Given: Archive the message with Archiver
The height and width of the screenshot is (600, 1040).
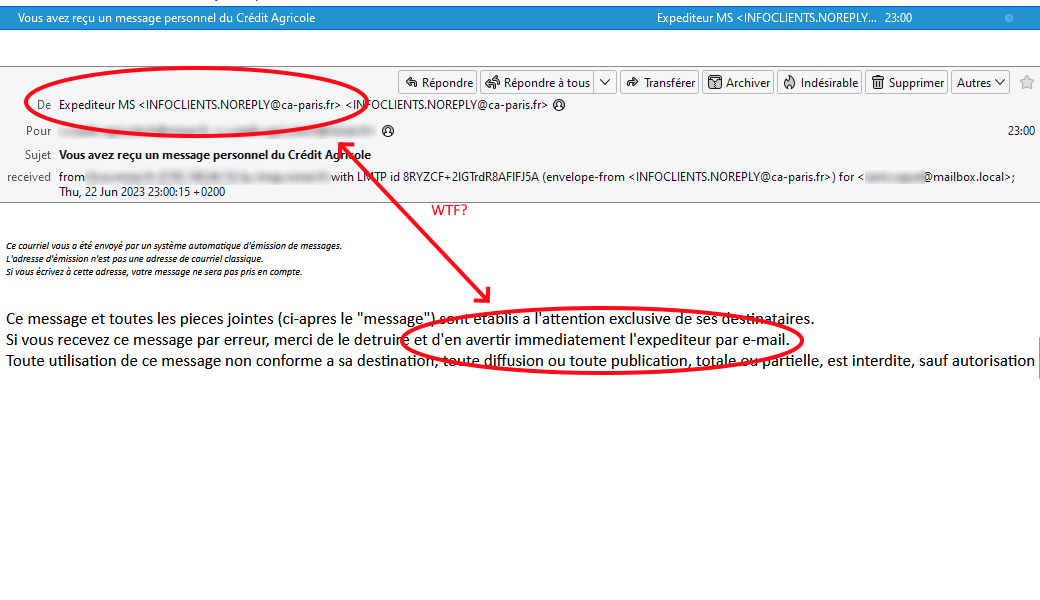Looking at the screenshot, I should [x=738, y=83].
